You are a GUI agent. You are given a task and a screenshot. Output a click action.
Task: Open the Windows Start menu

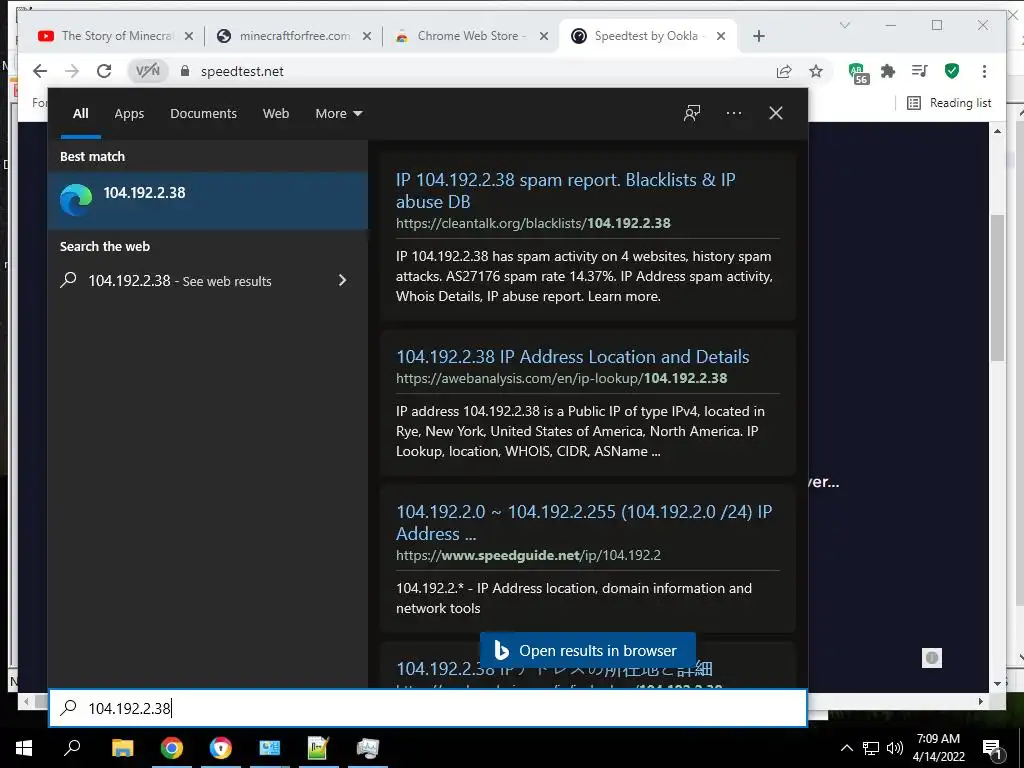[24, 748]
